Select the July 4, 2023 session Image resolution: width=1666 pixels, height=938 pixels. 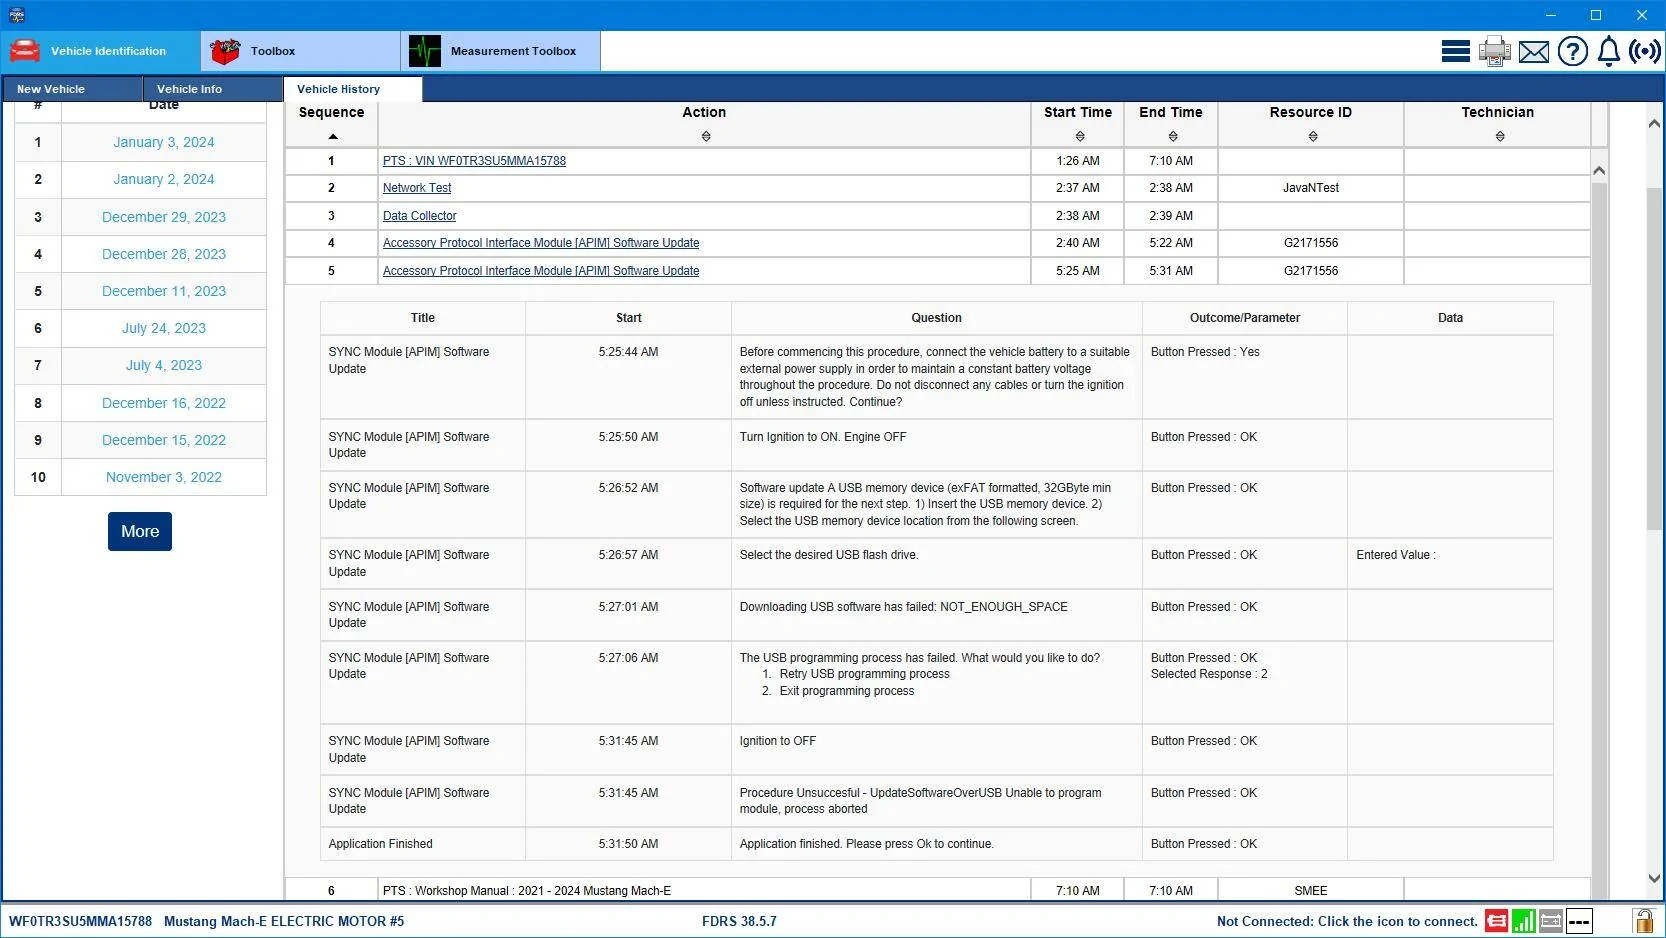(164, 365)
